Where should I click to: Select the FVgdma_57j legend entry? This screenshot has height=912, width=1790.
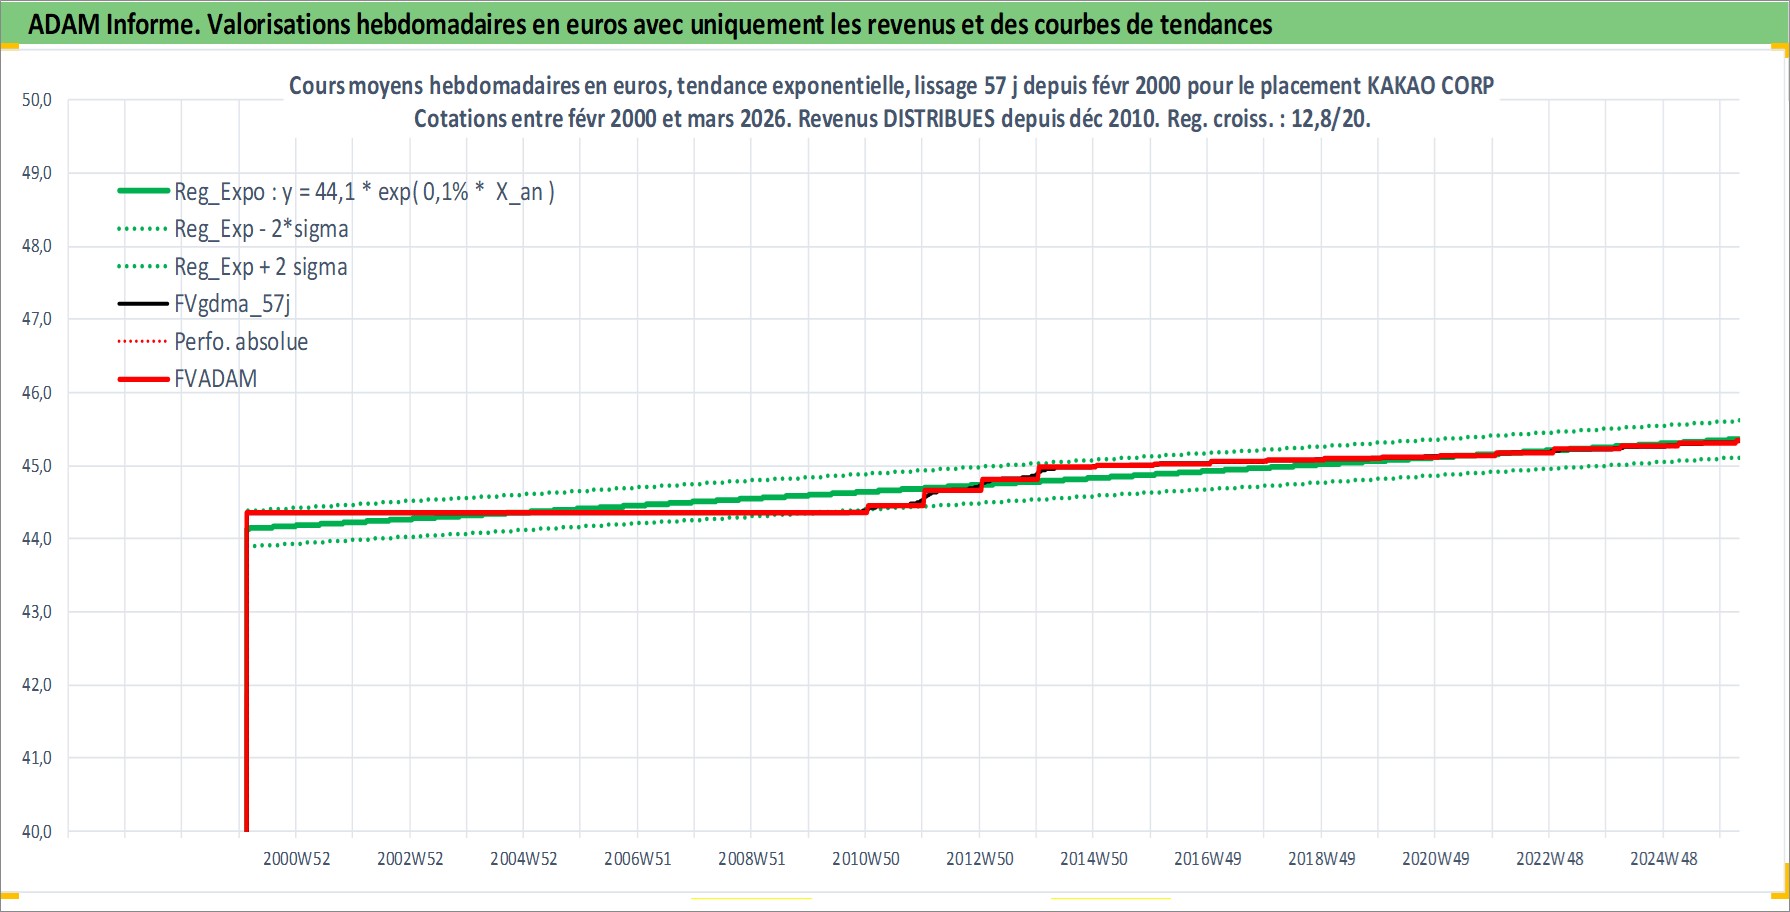coord(204,304)
